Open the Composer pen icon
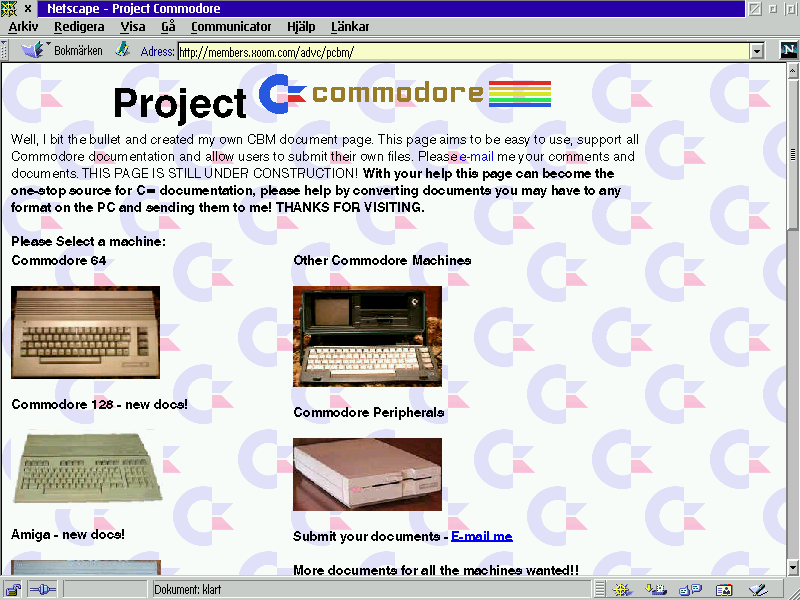Image resolution: width=800 pixels, height=600 pixels. pyautogui.click(x=757, y=590)
